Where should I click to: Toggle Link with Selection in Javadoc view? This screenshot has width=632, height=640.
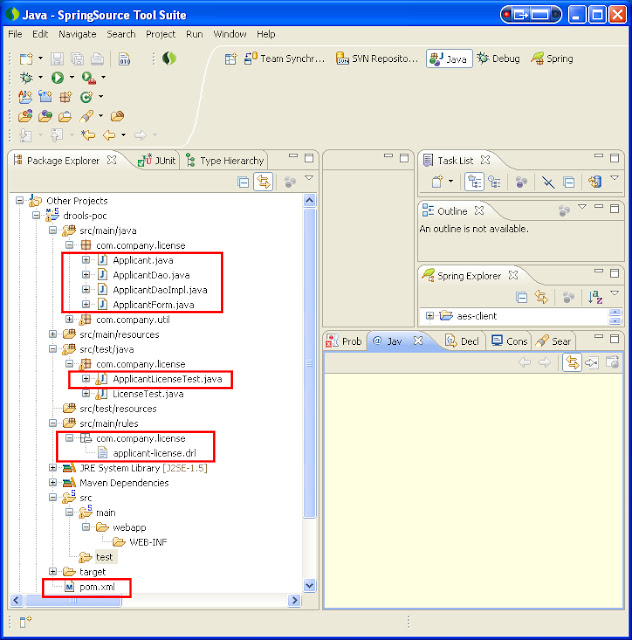click(x=572, y=362)
